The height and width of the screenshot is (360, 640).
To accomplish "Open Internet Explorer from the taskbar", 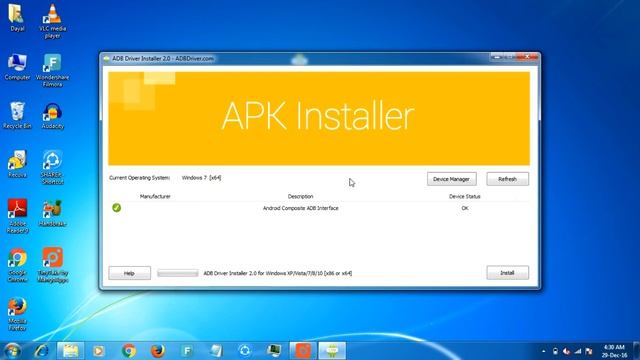I will (42, 351).
